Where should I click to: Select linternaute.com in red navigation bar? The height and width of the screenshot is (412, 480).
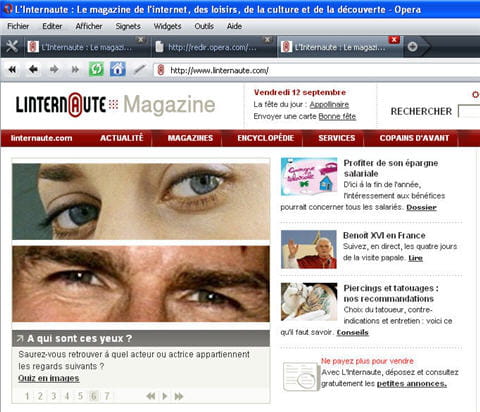pos(41,138)
